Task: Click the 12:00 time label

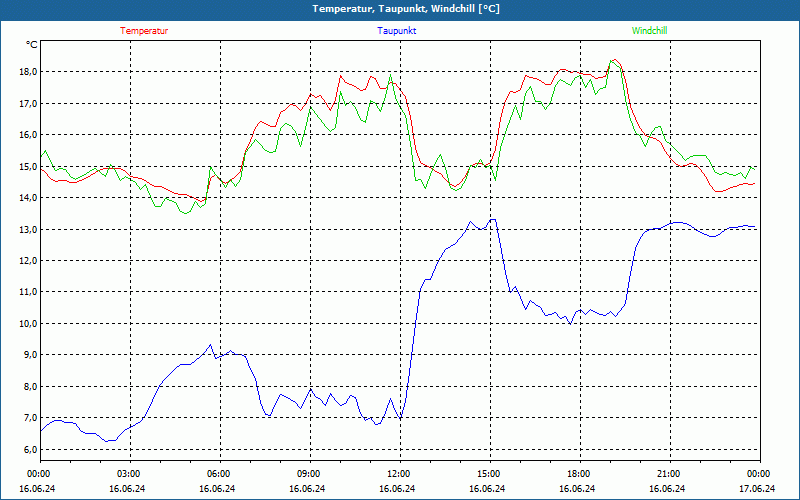Action: tap(398, 474)
